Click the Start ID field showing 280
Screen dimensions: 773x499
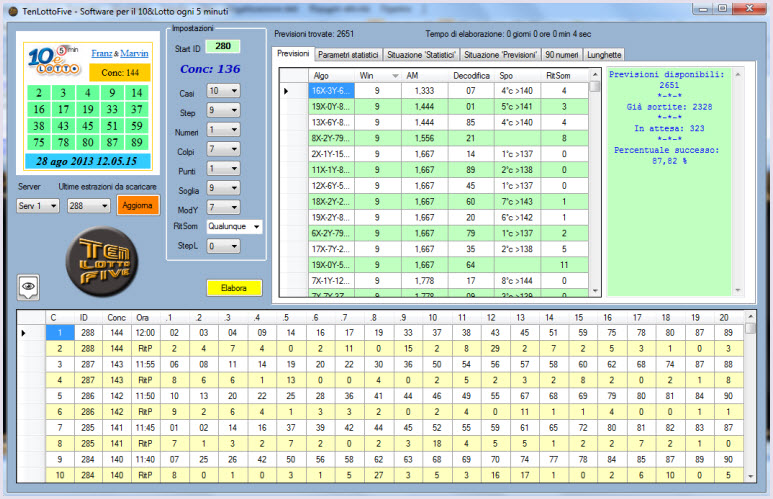click(x=222, y=46)
